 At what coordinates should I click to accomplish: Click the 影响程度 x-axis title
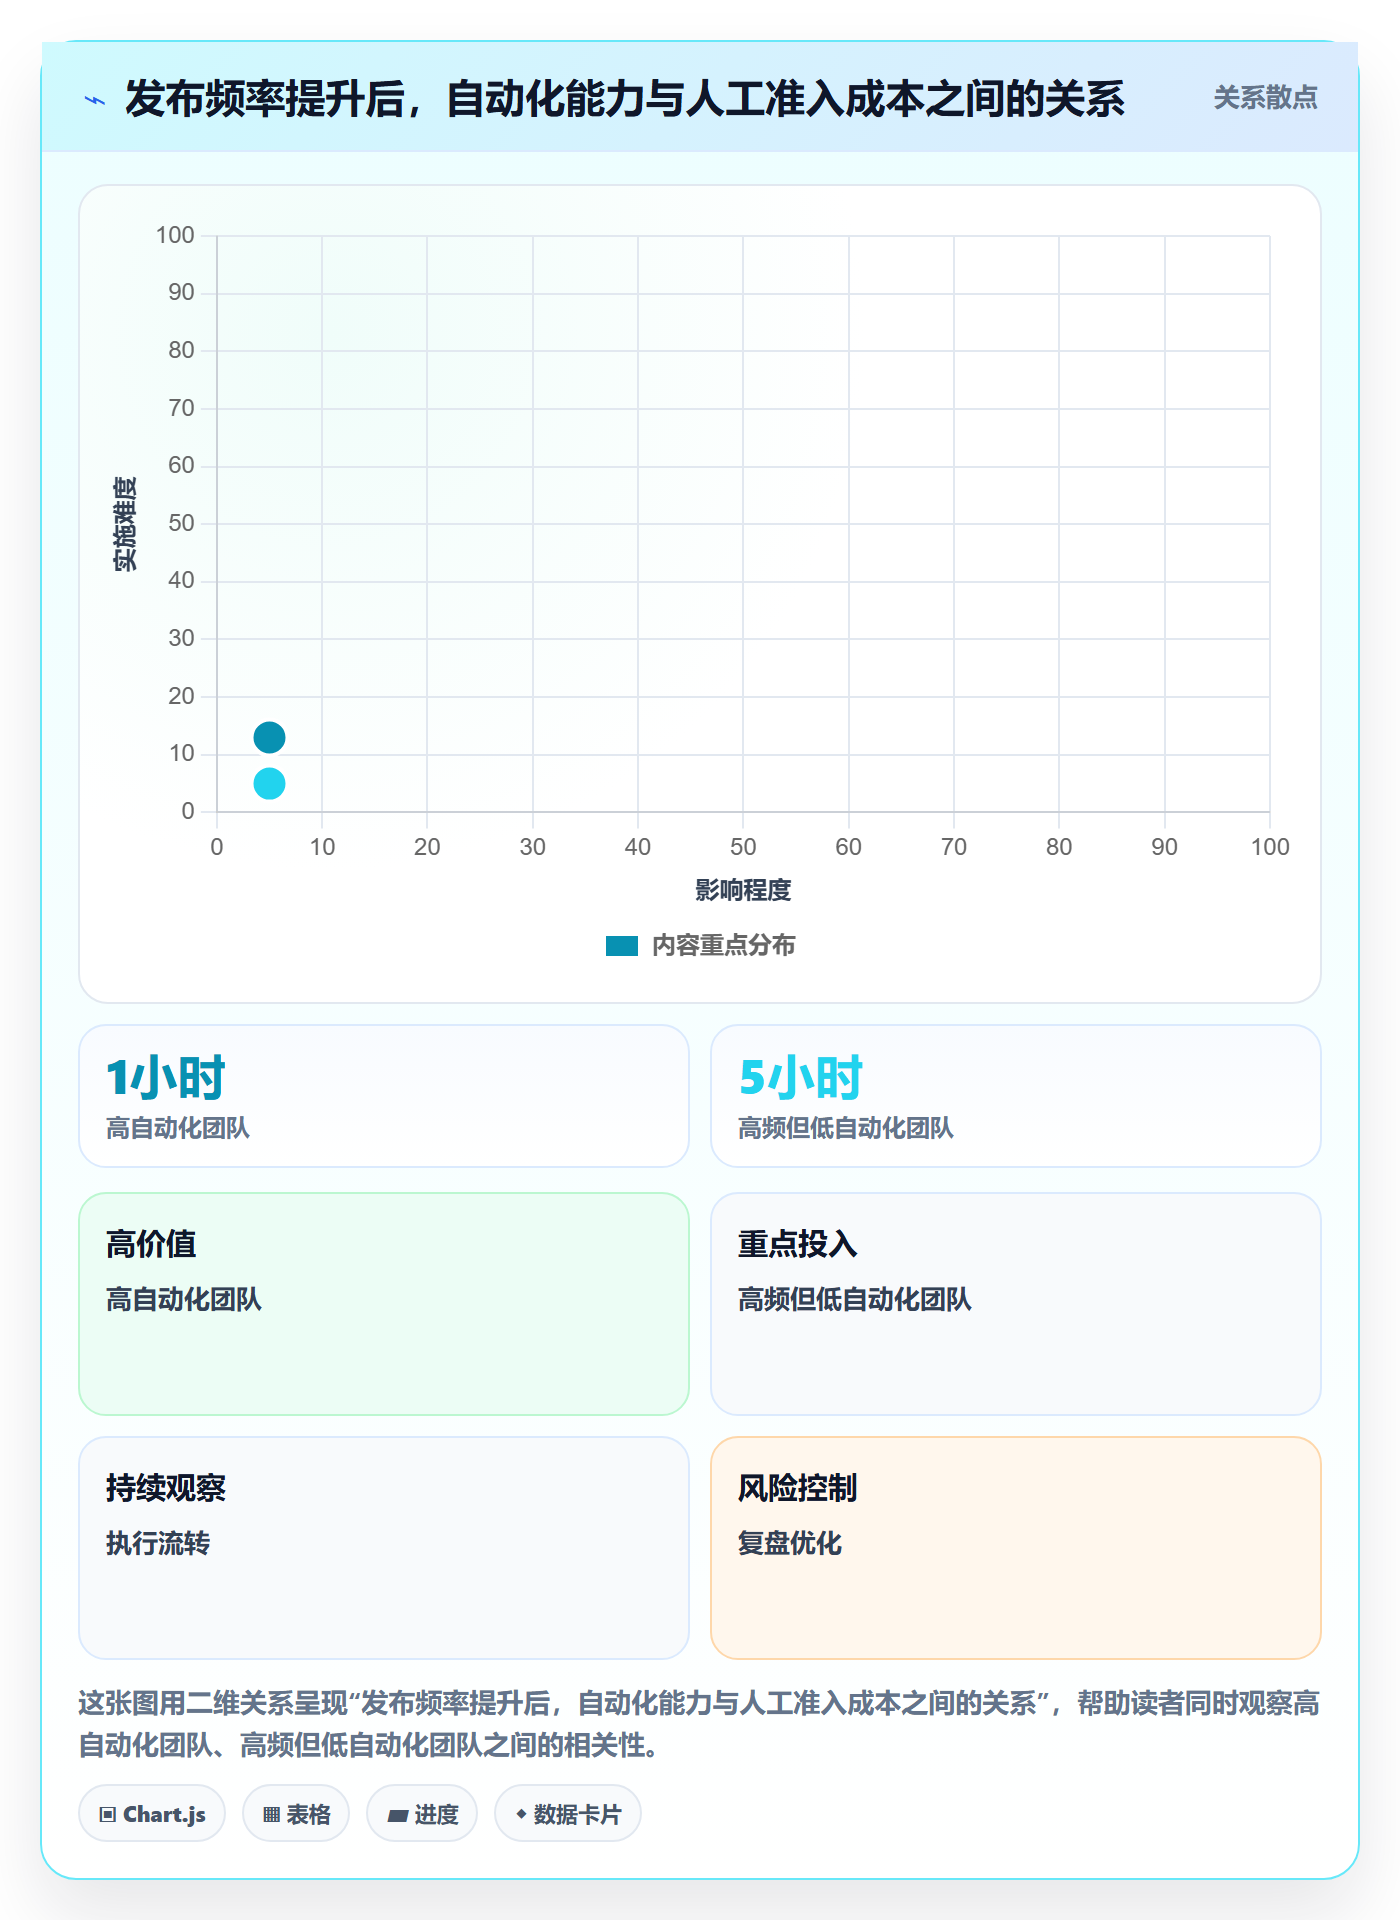[743, 890]
